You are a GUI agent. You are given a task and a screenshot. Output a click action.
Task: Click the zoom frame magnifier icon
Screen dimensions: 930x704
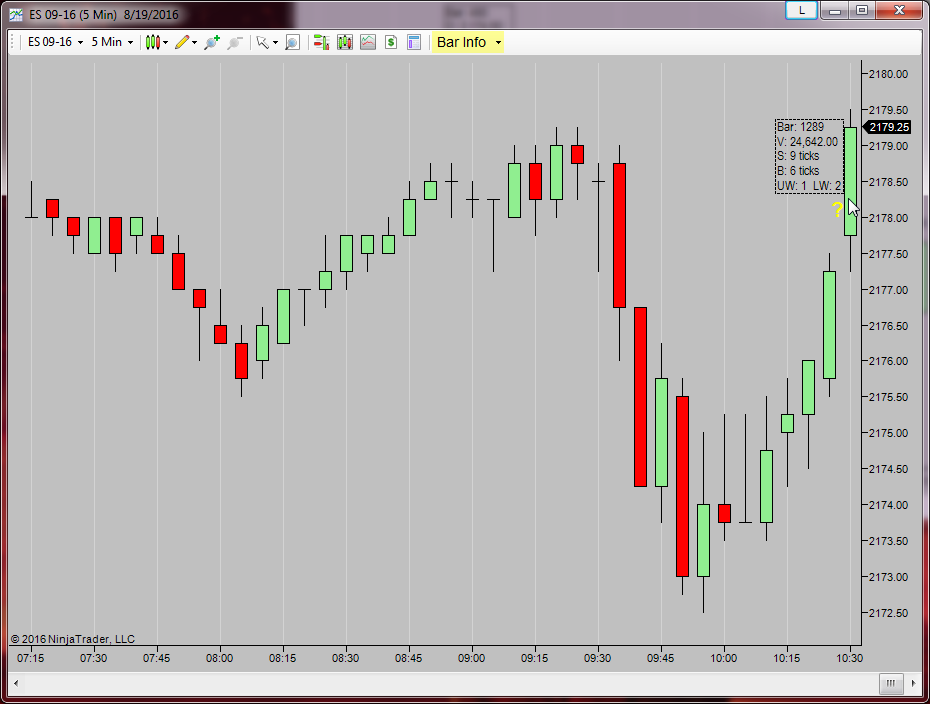tap(292, 42)
